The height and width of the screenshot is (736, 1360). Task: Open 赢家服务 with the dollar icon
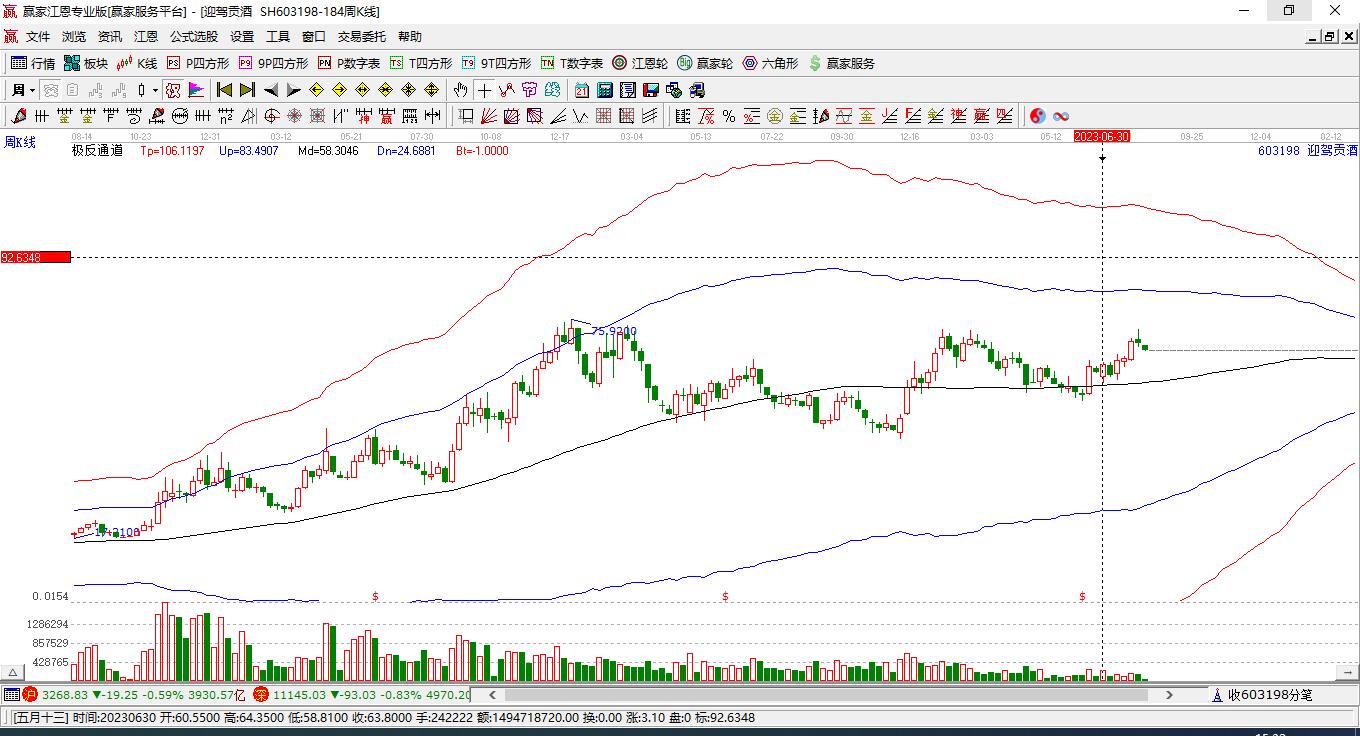click(x=841, y=63)
